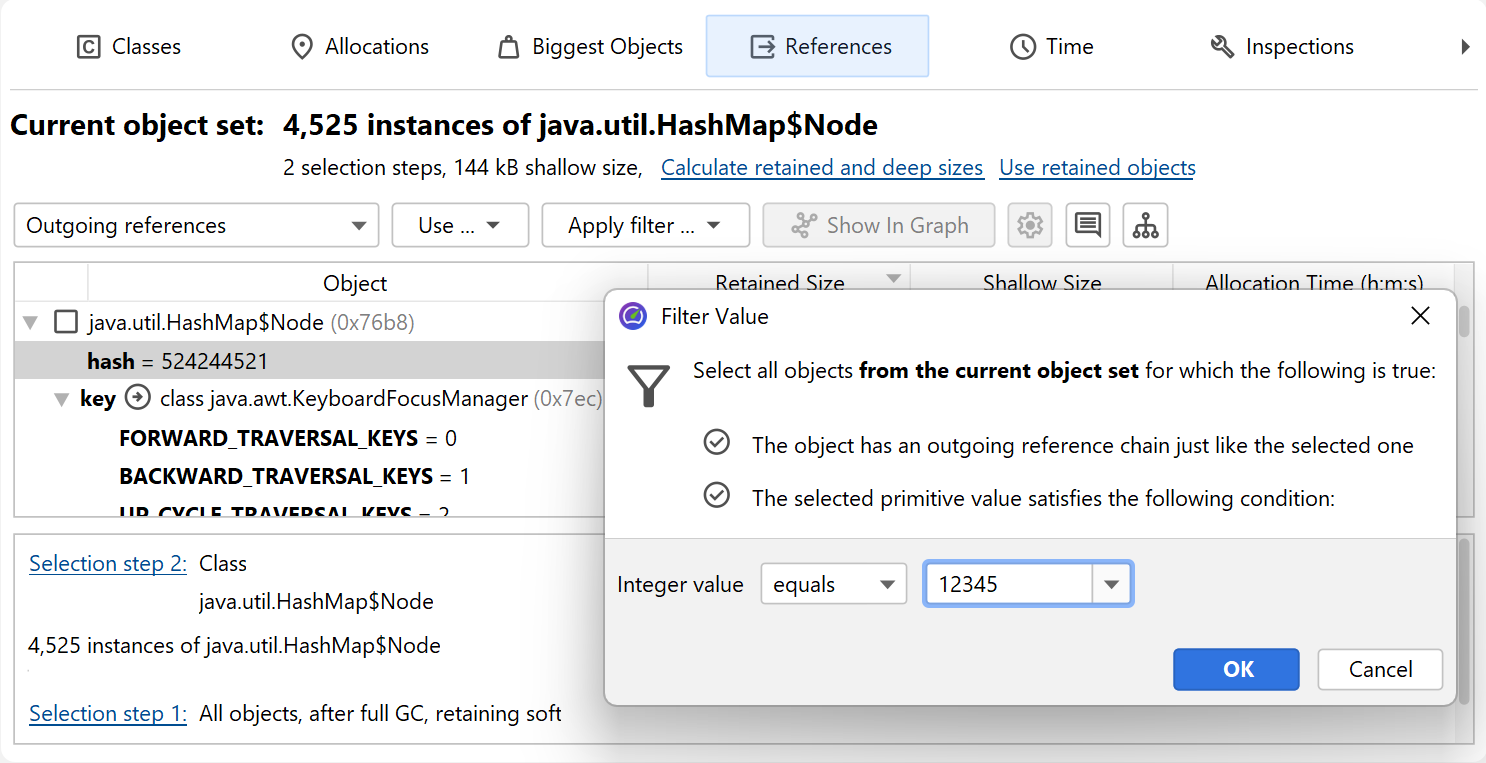Click Show In Graph button
Screen dimensions: 1486x763
(x=878, y=226)
